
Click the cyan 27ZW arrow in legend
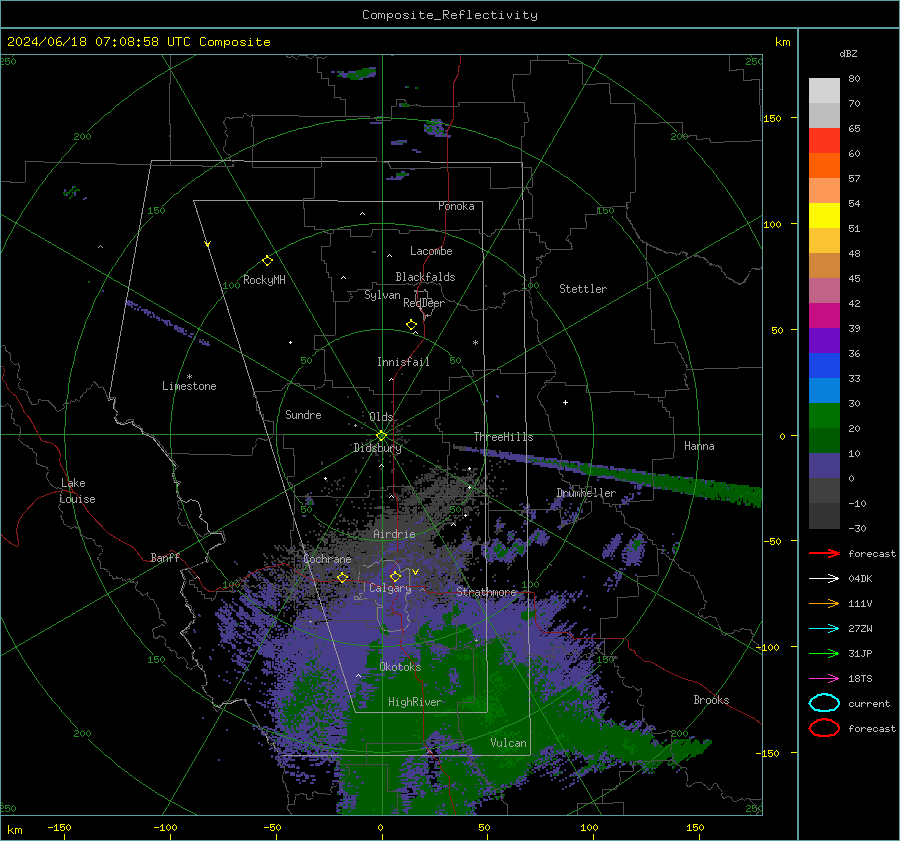pos(824,629)
